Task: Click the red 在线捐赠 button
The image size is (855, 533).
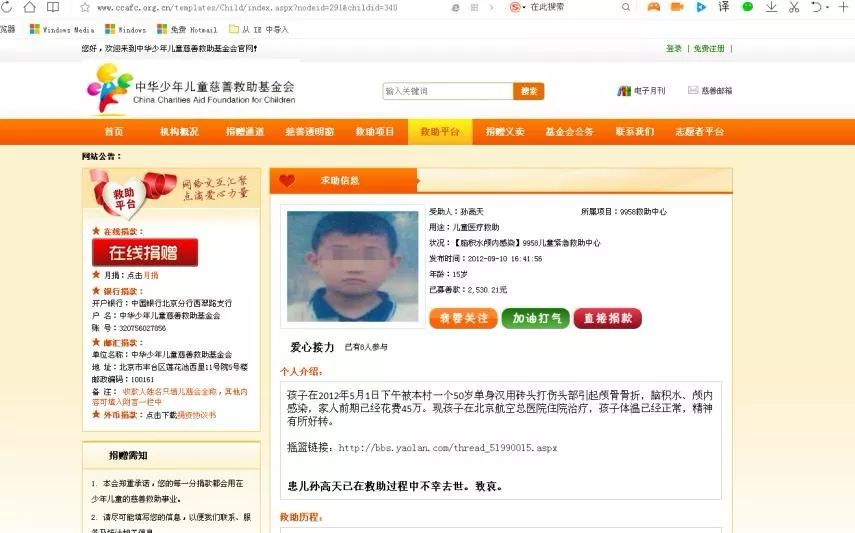Action: click(x=144, y=253)
